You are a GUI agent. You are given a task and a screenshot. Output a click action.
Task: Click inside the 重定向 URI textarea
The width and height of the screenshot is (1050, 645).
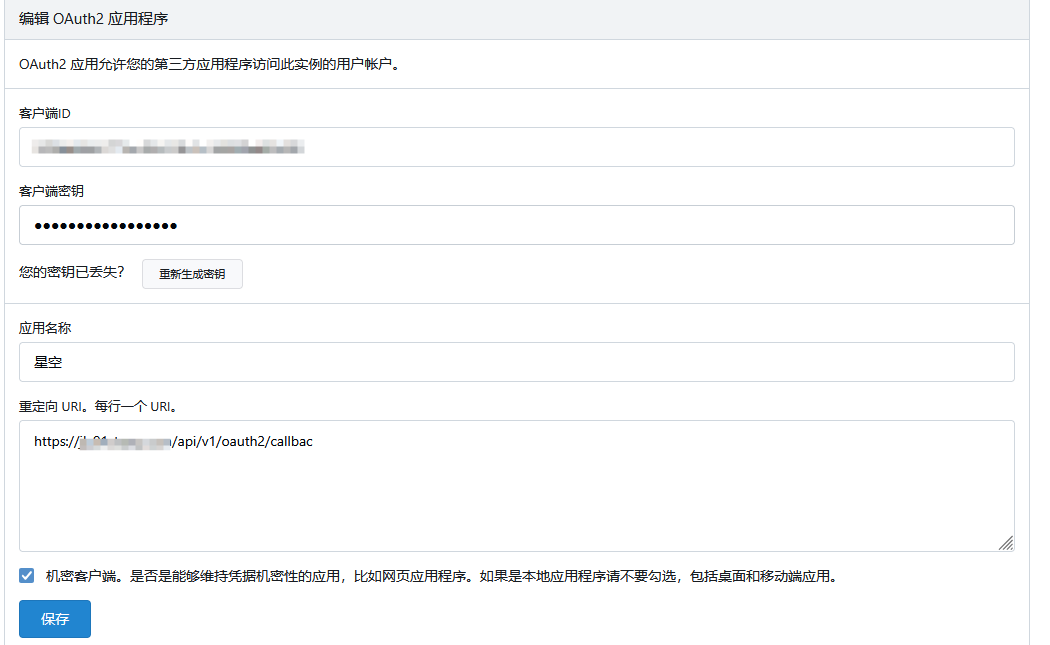(516, 486)
